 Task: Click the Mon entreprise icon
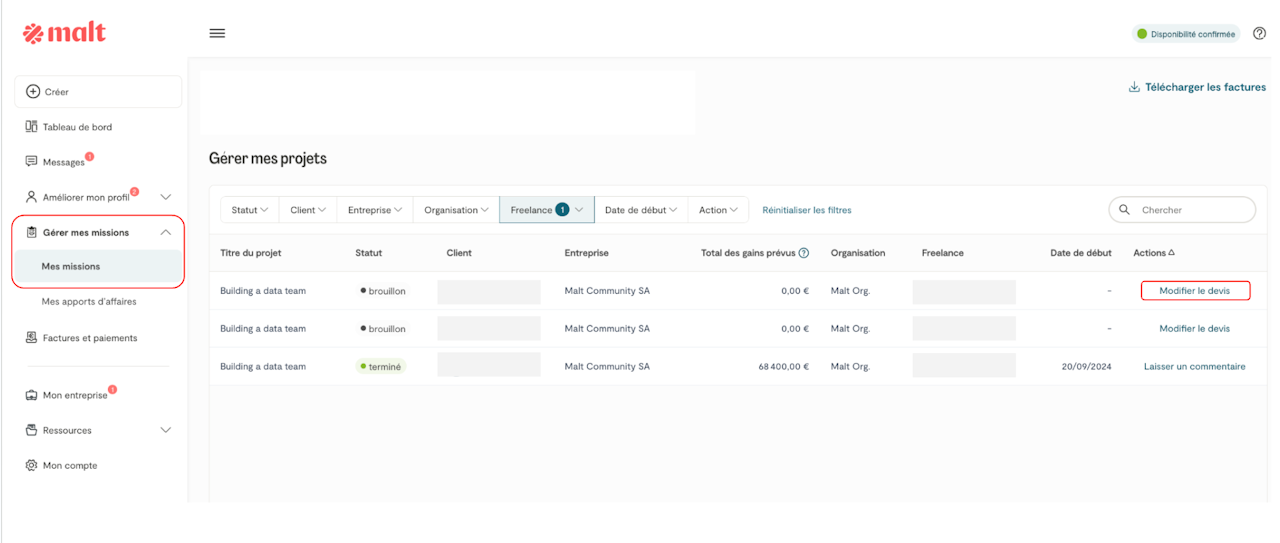(31, 395)
